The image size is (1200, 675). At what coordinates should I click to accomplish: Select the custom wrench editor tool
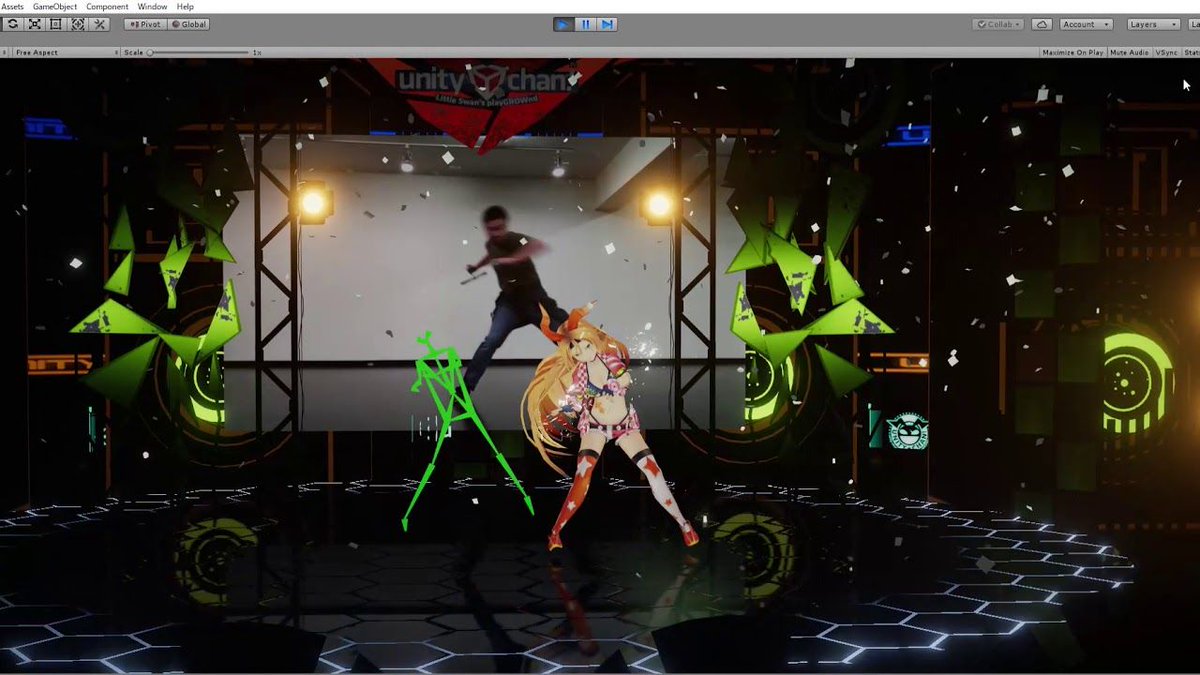click(98, 24)
